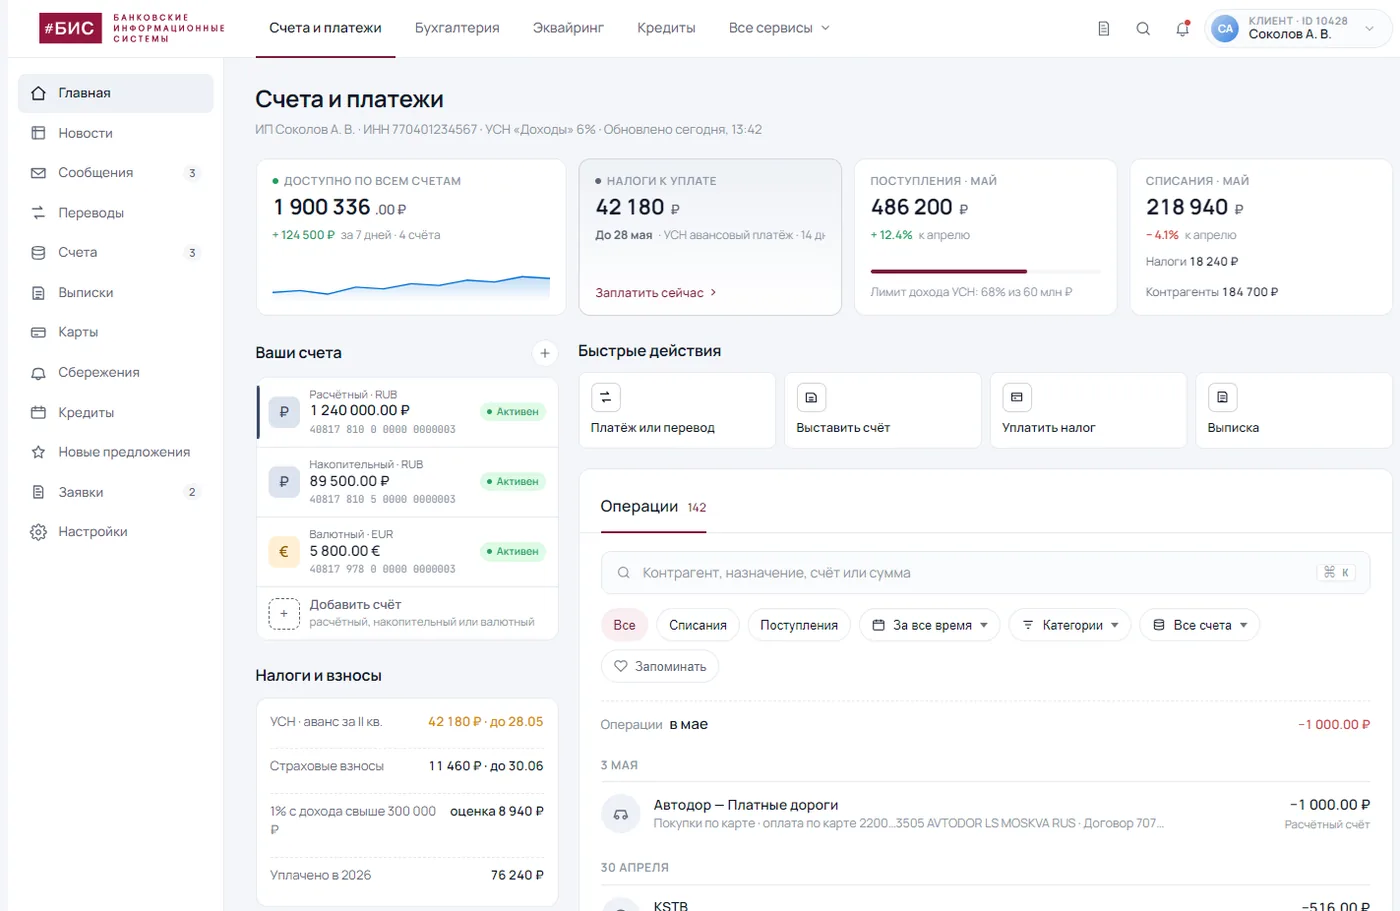This screenshot has width=1400, height=911.
Task: Focus the operations search field
Action: click(x=985, y=573)
